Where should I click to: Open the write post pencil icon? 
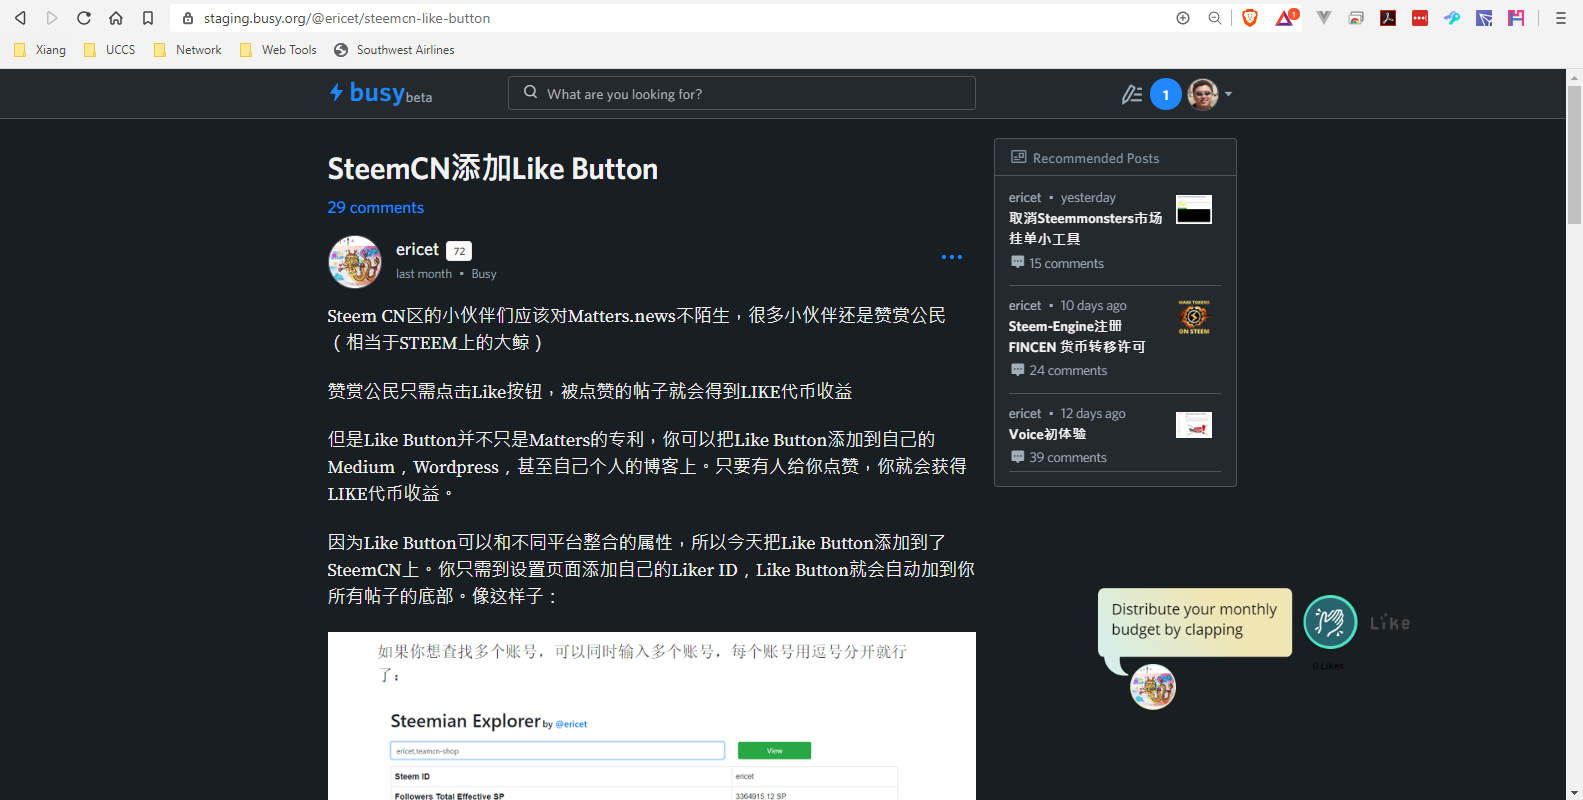point(1132,94)
